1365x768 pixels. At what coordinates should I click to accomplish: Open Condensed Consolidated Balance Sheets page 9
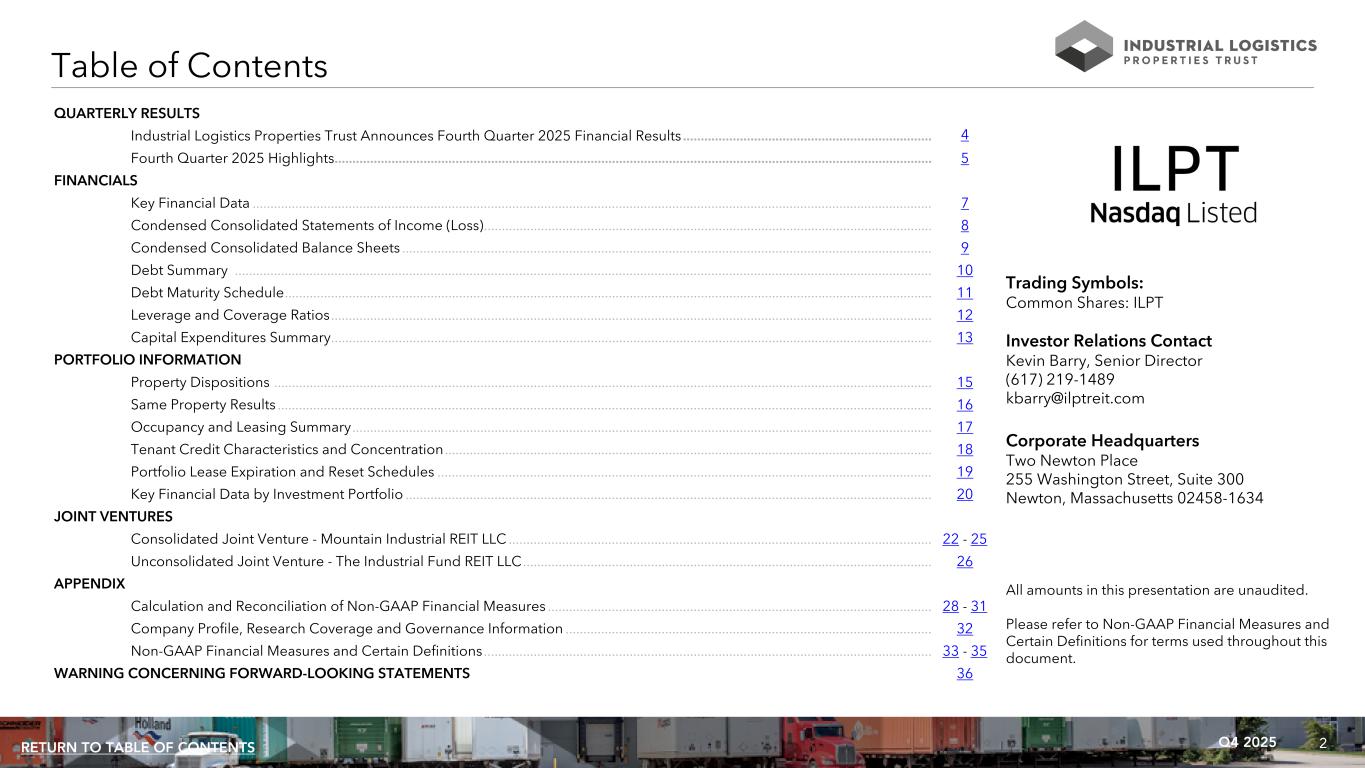964,248
